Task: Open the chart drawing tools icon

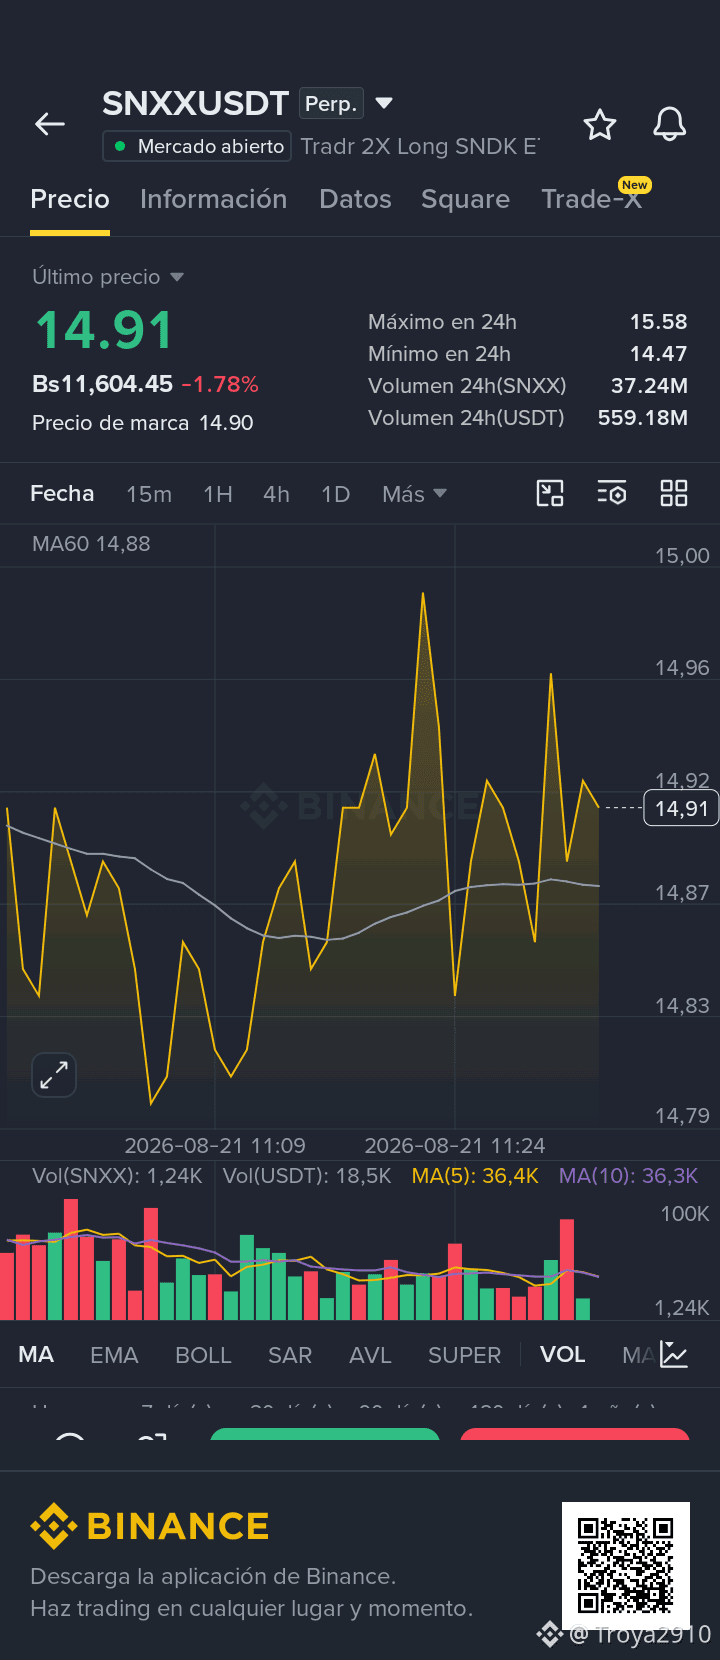Action: [550, 493]
